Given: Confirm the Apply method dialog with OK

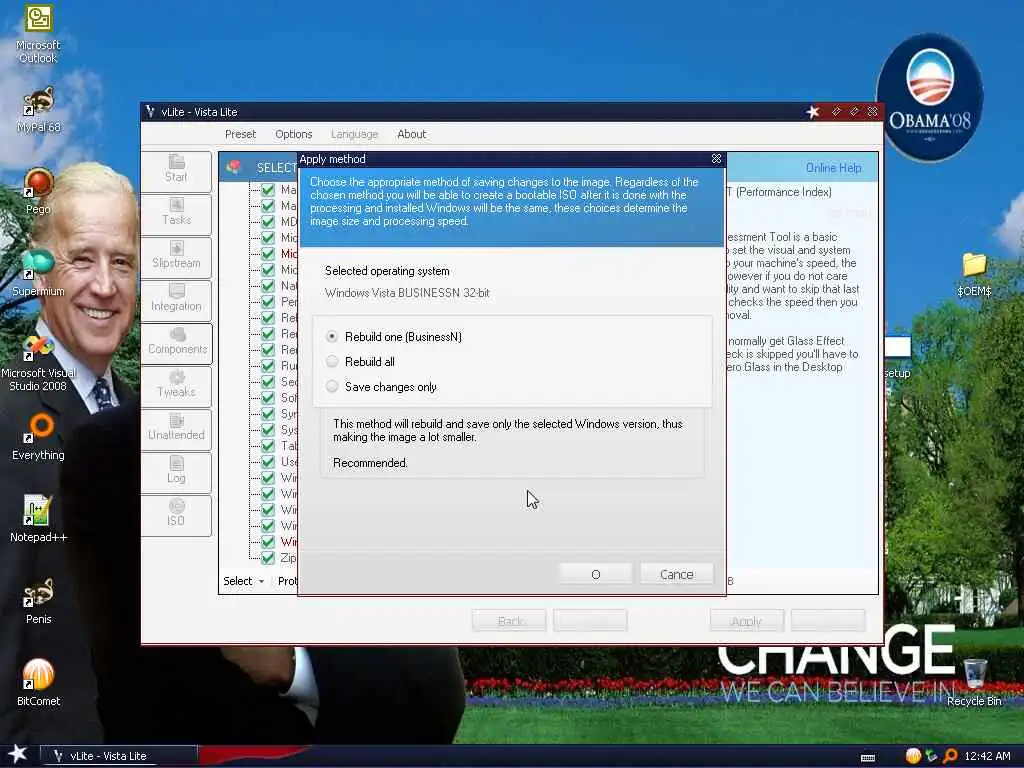Looking at the screenshot, I should pos(595,574).
